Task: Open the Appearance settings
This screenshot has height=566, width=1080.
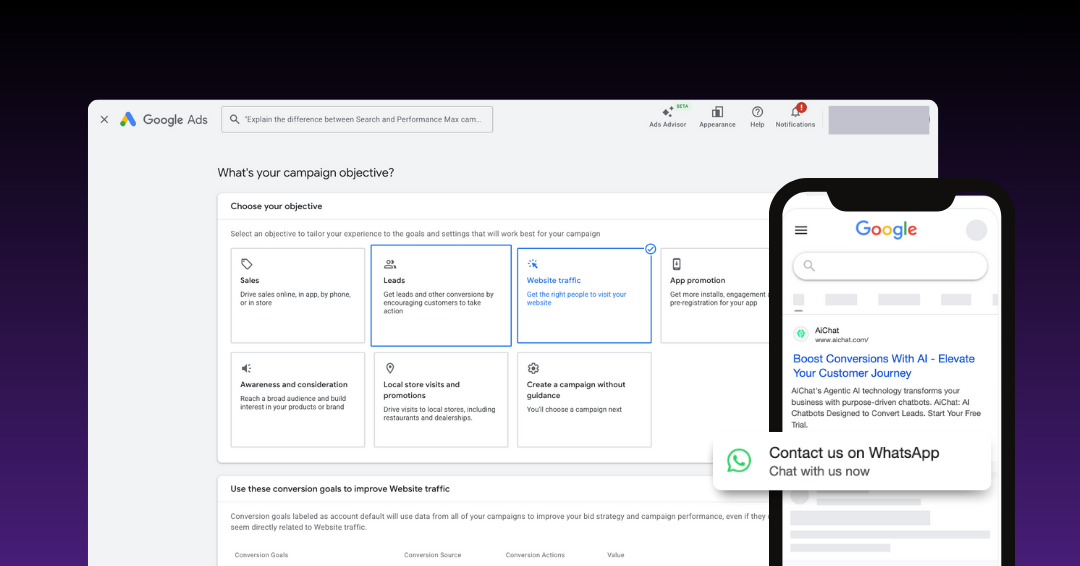Action: [x=717, y=116]
